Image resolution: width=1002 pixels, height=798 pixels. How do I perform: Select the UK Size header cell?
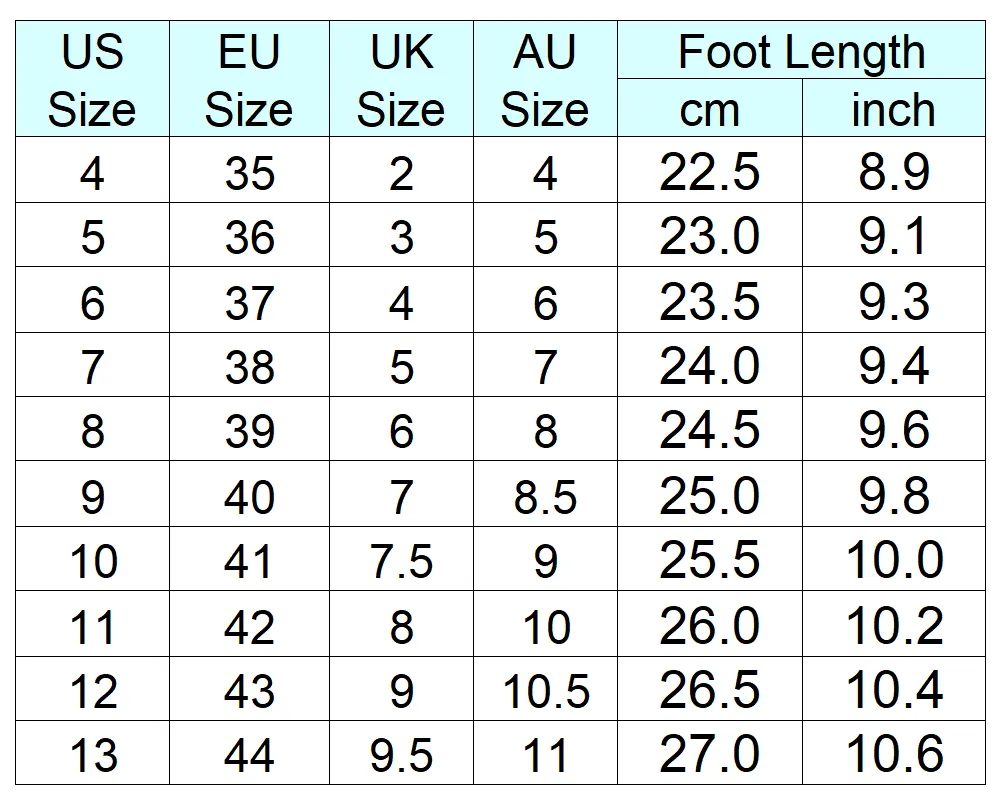[401, 79]
